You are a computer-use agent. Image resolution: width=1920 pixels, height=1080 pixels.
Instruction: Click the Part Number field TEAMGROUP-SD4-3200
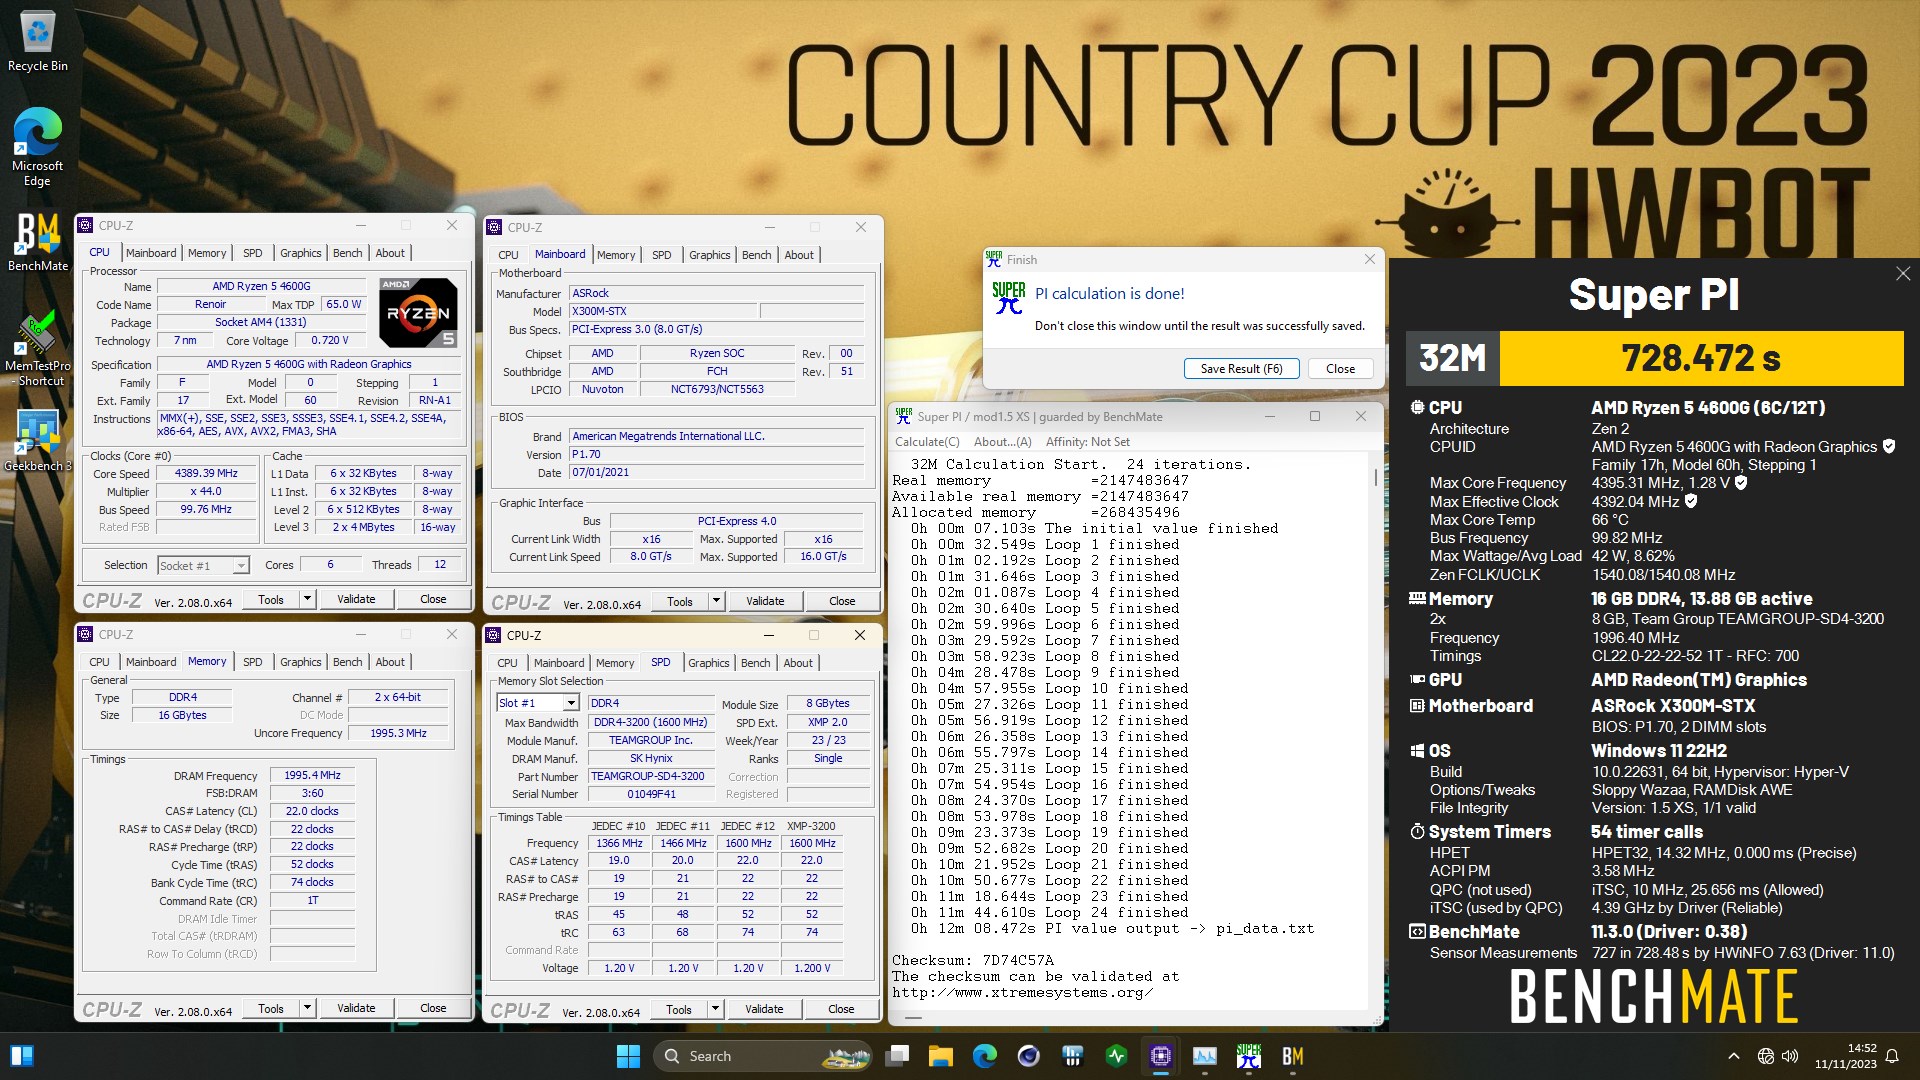pyautogui.click(x=650, y=776)
